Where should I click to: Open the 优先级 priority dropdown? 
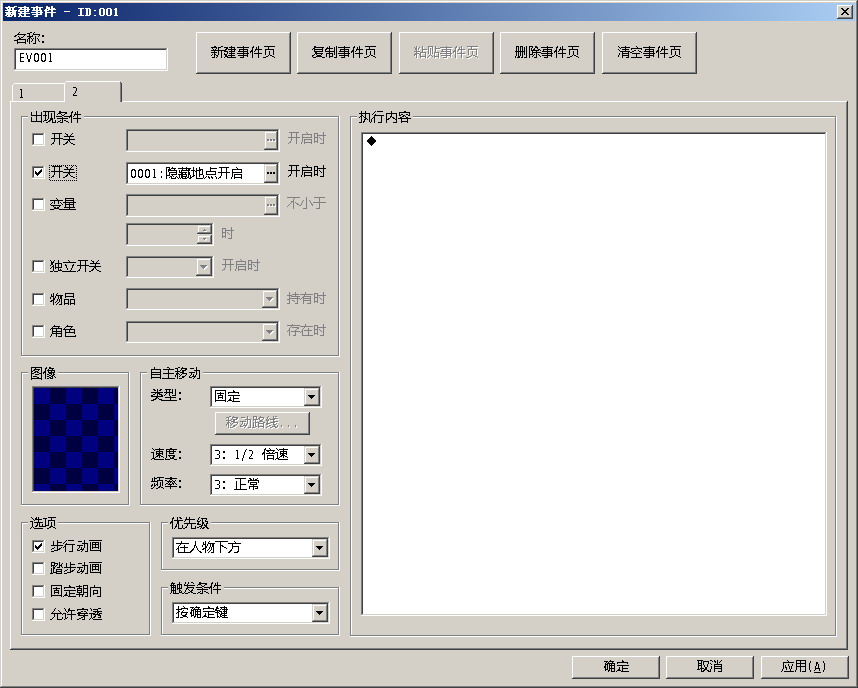tap(320, 548)
